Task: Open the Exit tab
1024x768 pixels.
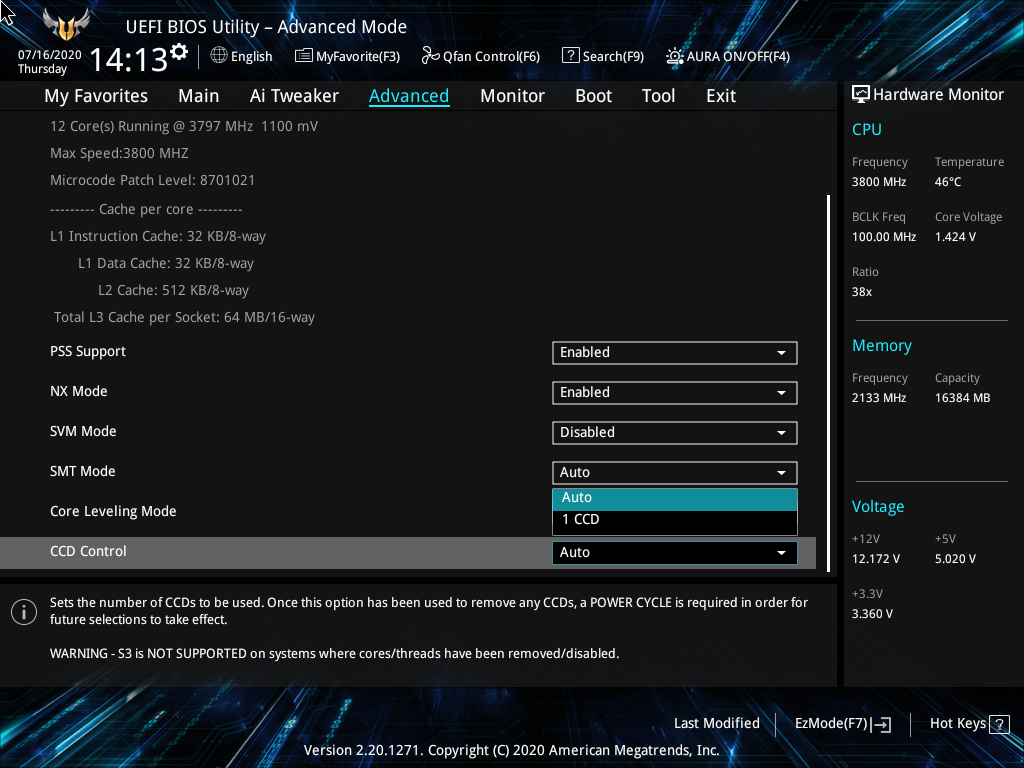Action: click(x=721, y=96)
